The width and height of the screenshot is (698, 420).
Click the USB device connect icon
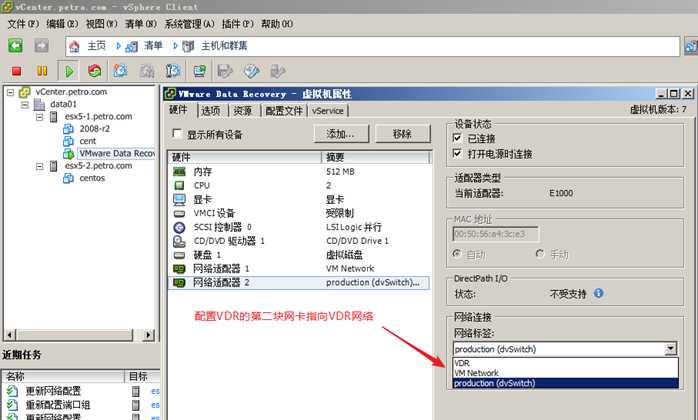(277, 71)
